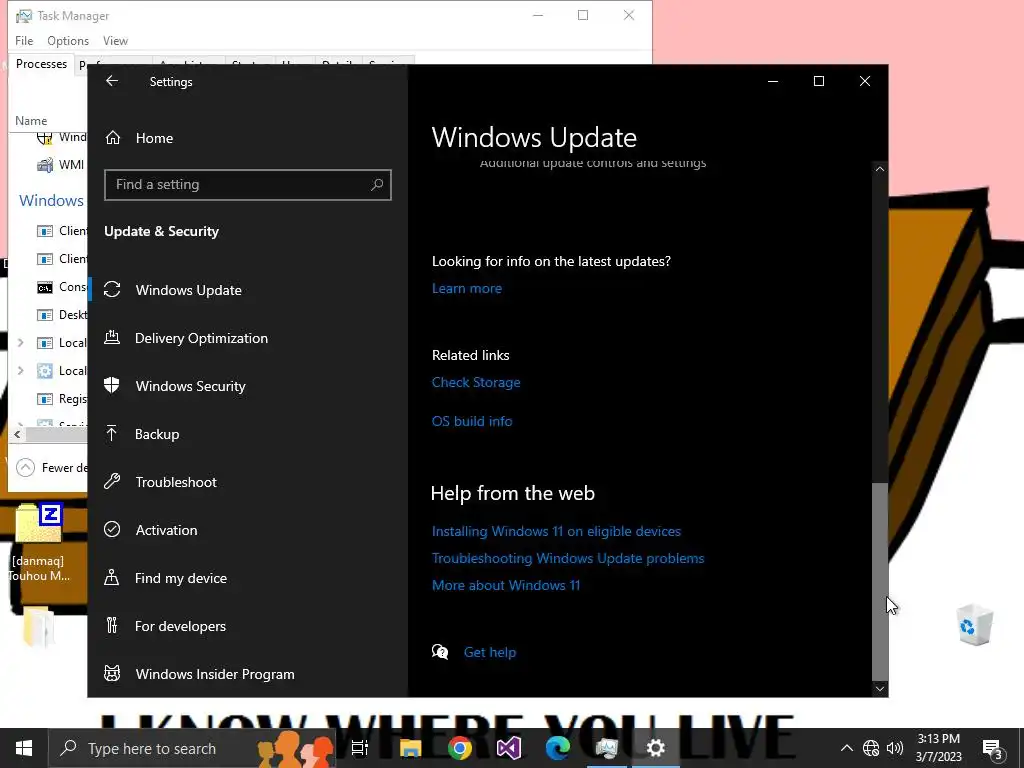Click the Get help link text
This screenshot has width=1024, height=768.
pyautogui.click(x=490, y=652)
